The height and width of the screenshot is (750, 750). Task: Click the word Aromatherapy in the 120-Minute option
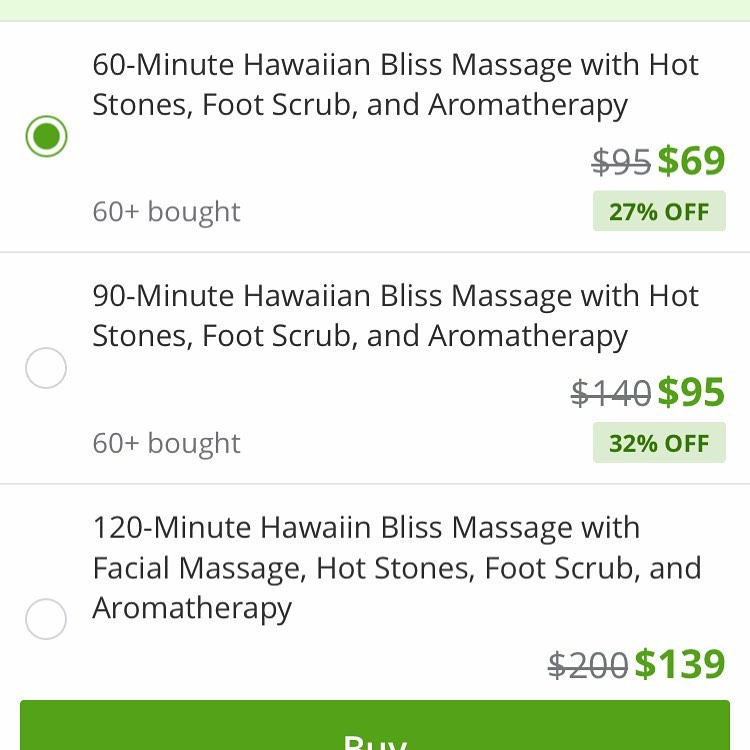pos(192,608)
